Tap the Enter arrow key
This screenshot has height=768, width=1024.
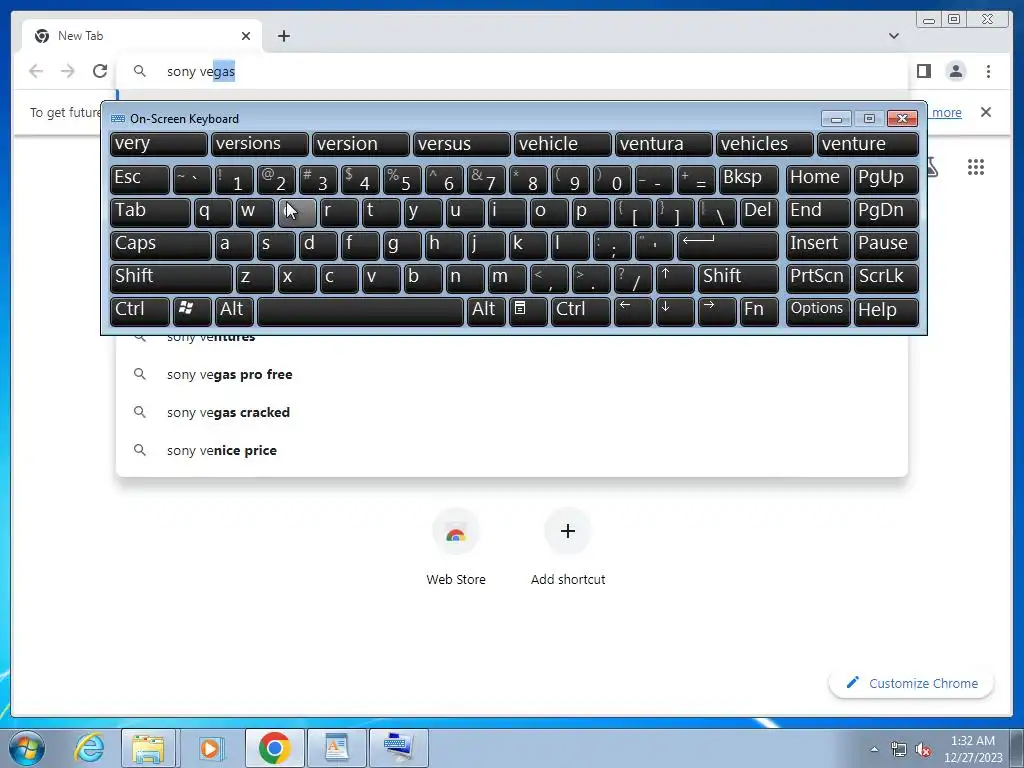click(x=728, y=246)
